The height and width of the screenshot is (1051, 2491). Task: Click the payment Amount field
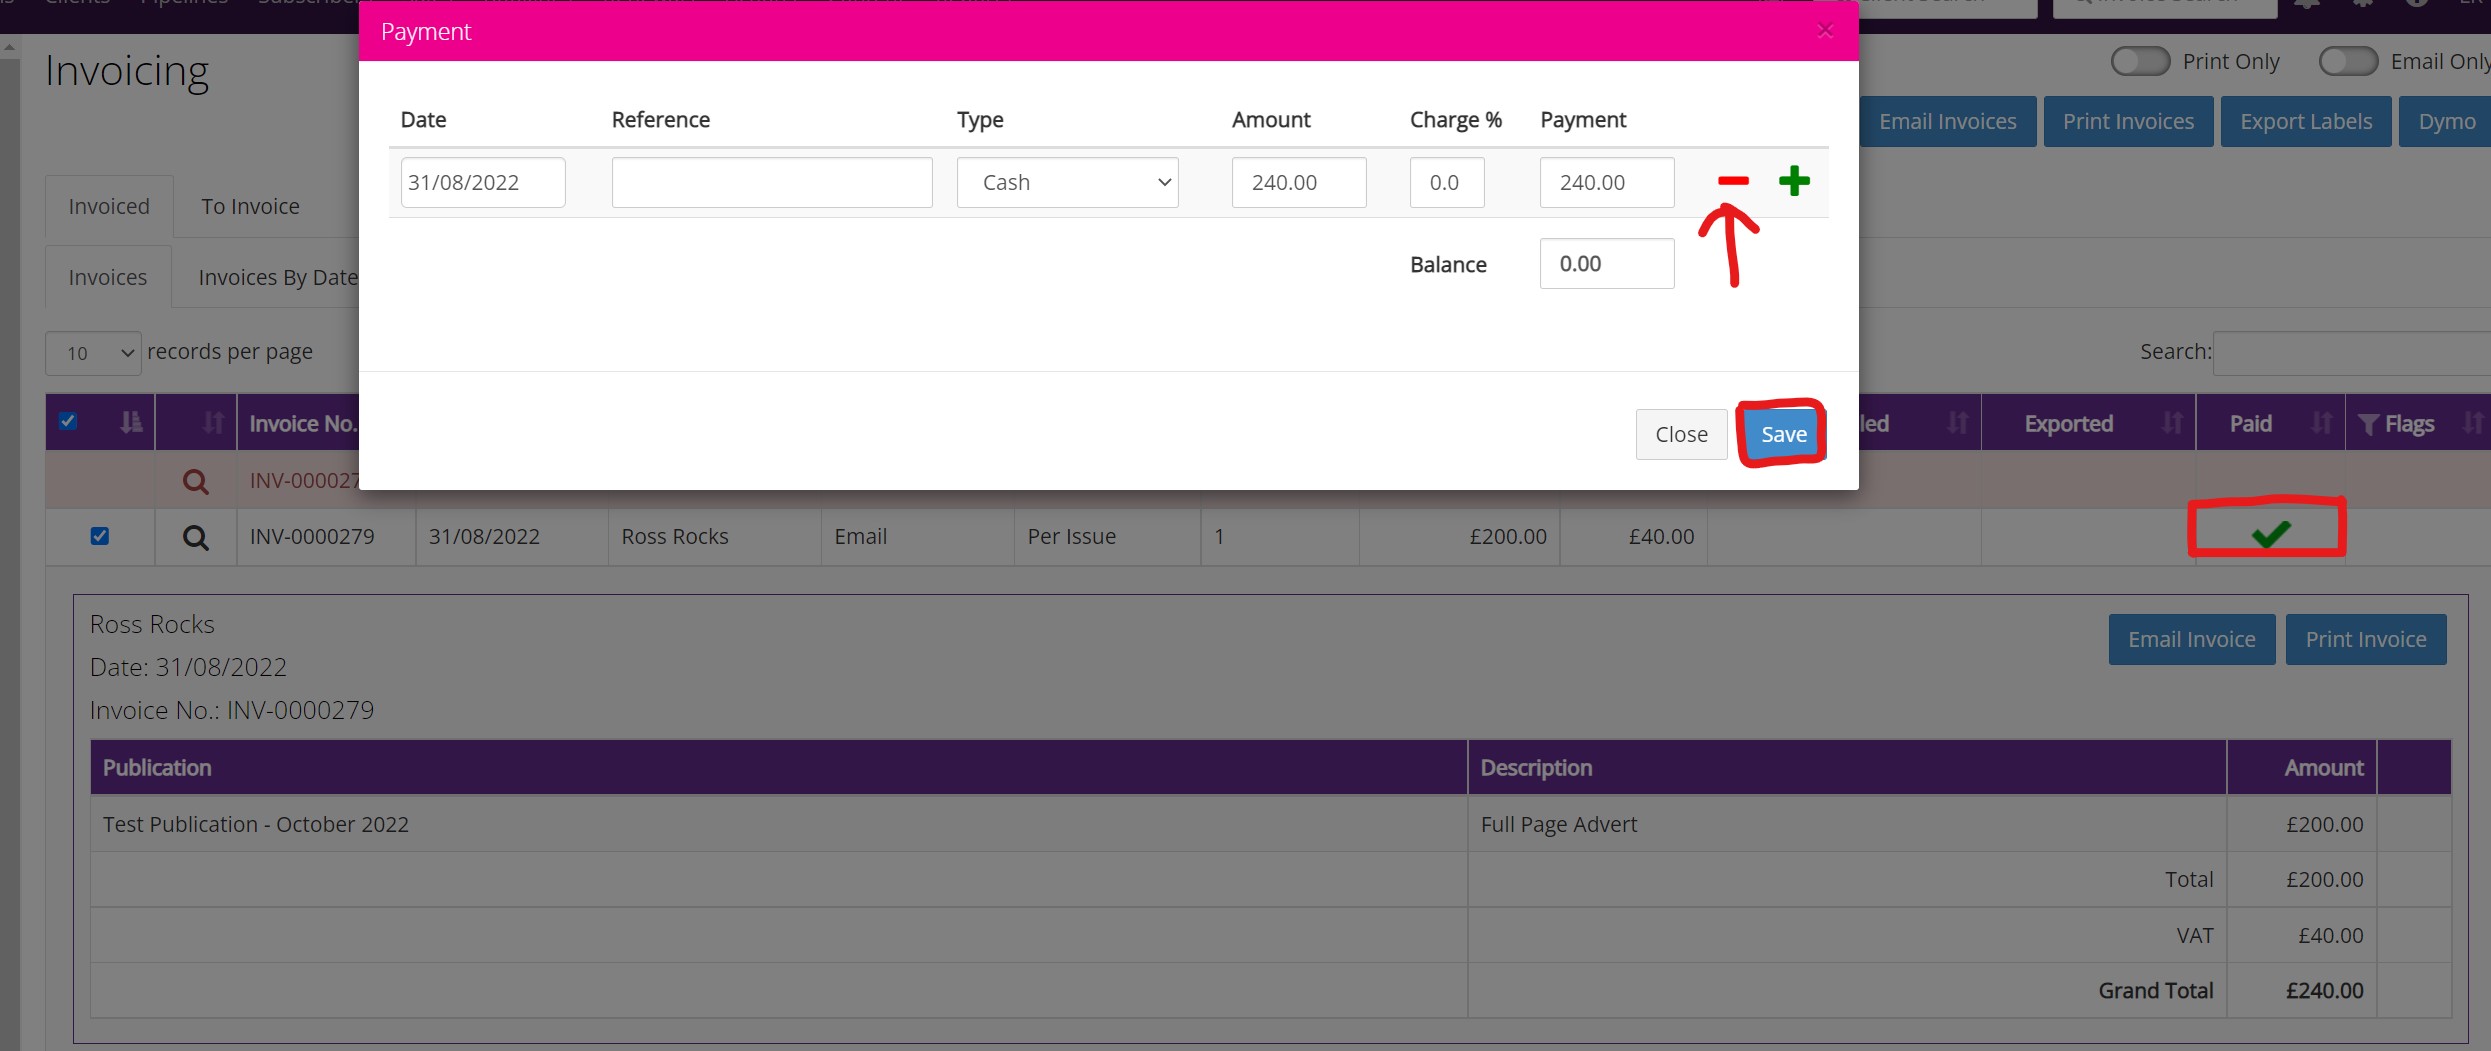tap(1299, 182)
